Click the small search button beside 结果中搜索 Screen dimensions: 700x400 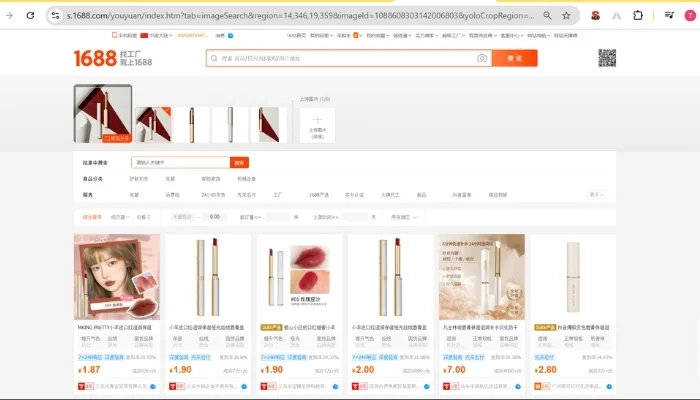pyautogui.click(x=239, y=162)
